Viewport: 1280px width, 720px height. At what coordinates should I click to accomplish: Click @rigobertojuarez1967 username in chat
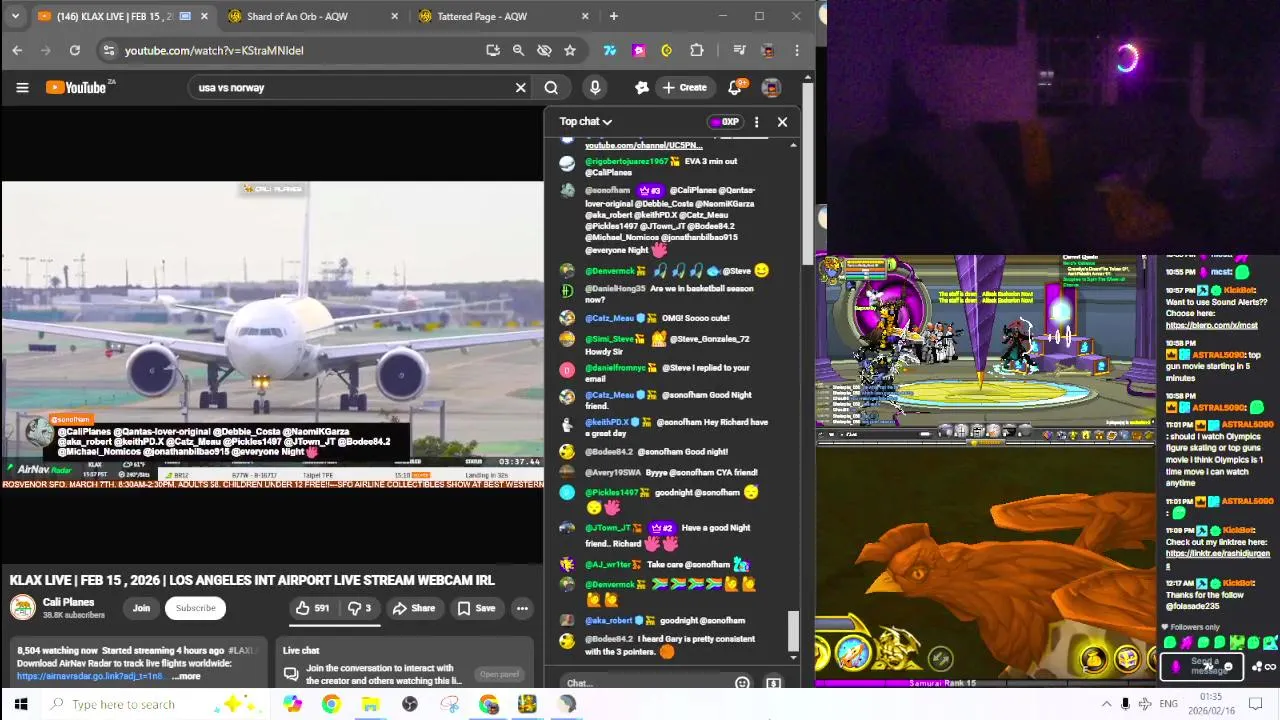coord(626,161)
